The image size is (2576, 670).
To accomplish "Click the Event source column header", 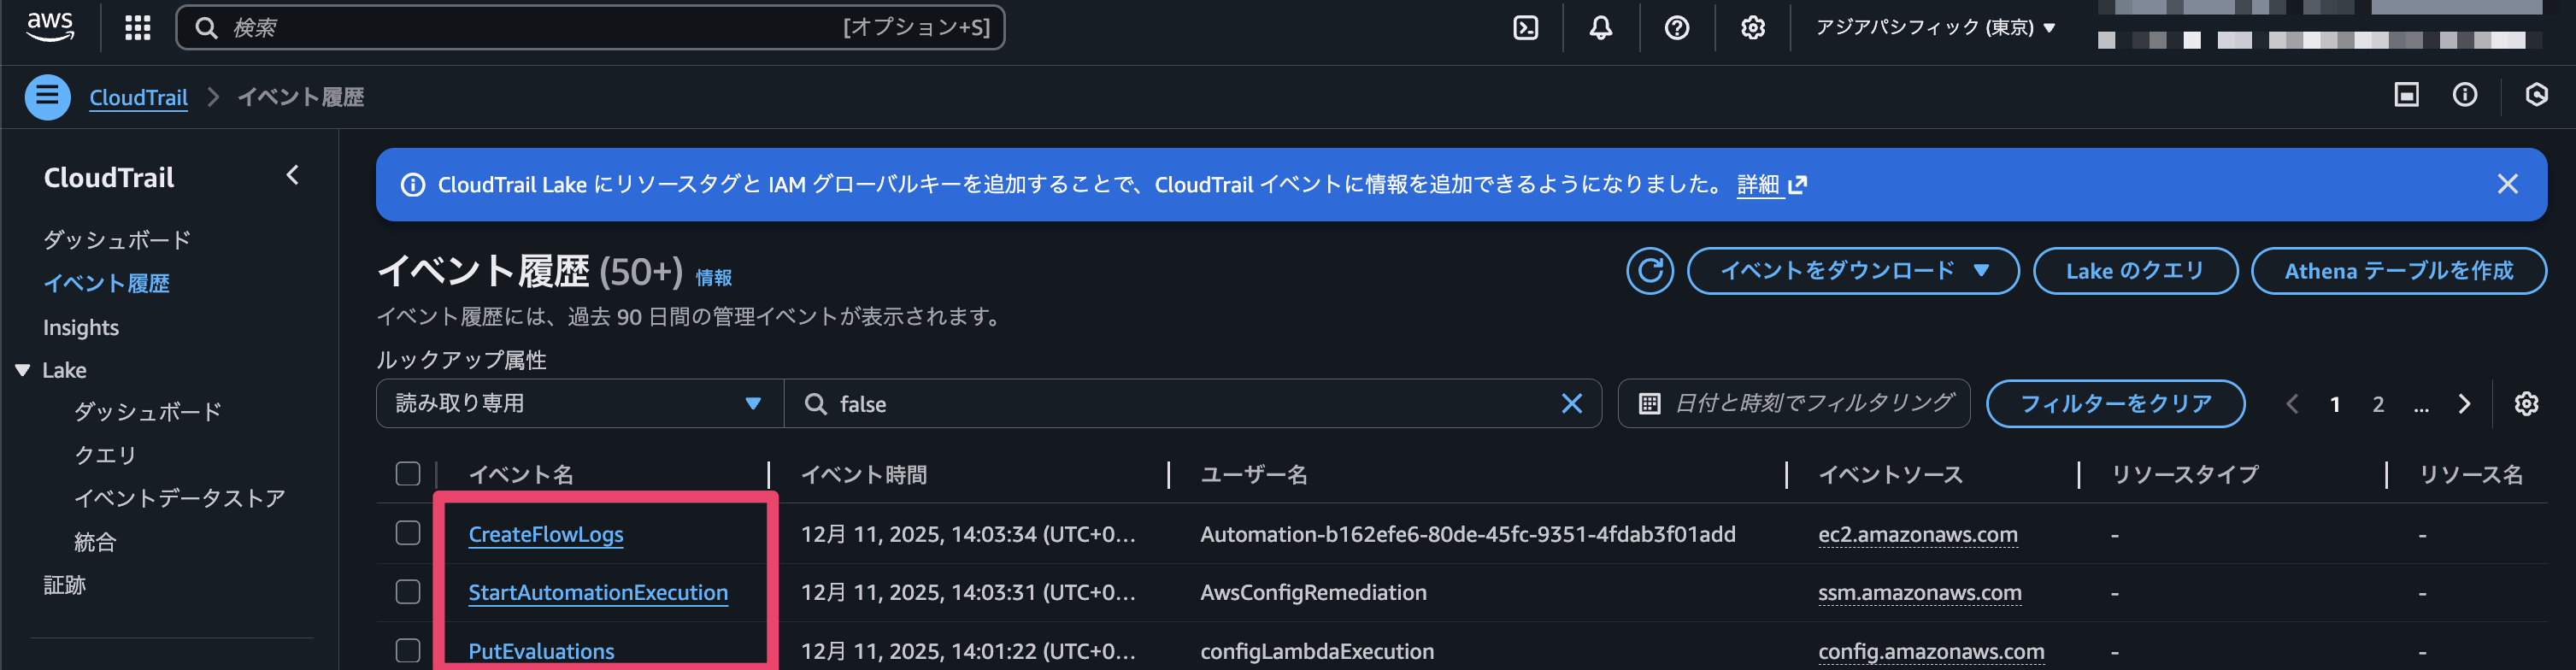I will [1890, 475].
